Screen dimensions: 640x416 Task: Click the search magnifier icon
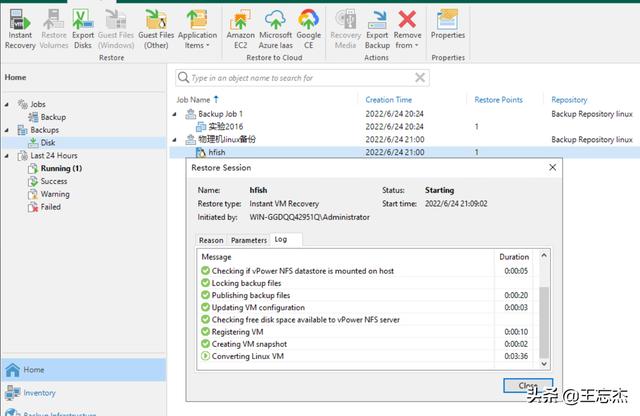click(x=184, y=78)
